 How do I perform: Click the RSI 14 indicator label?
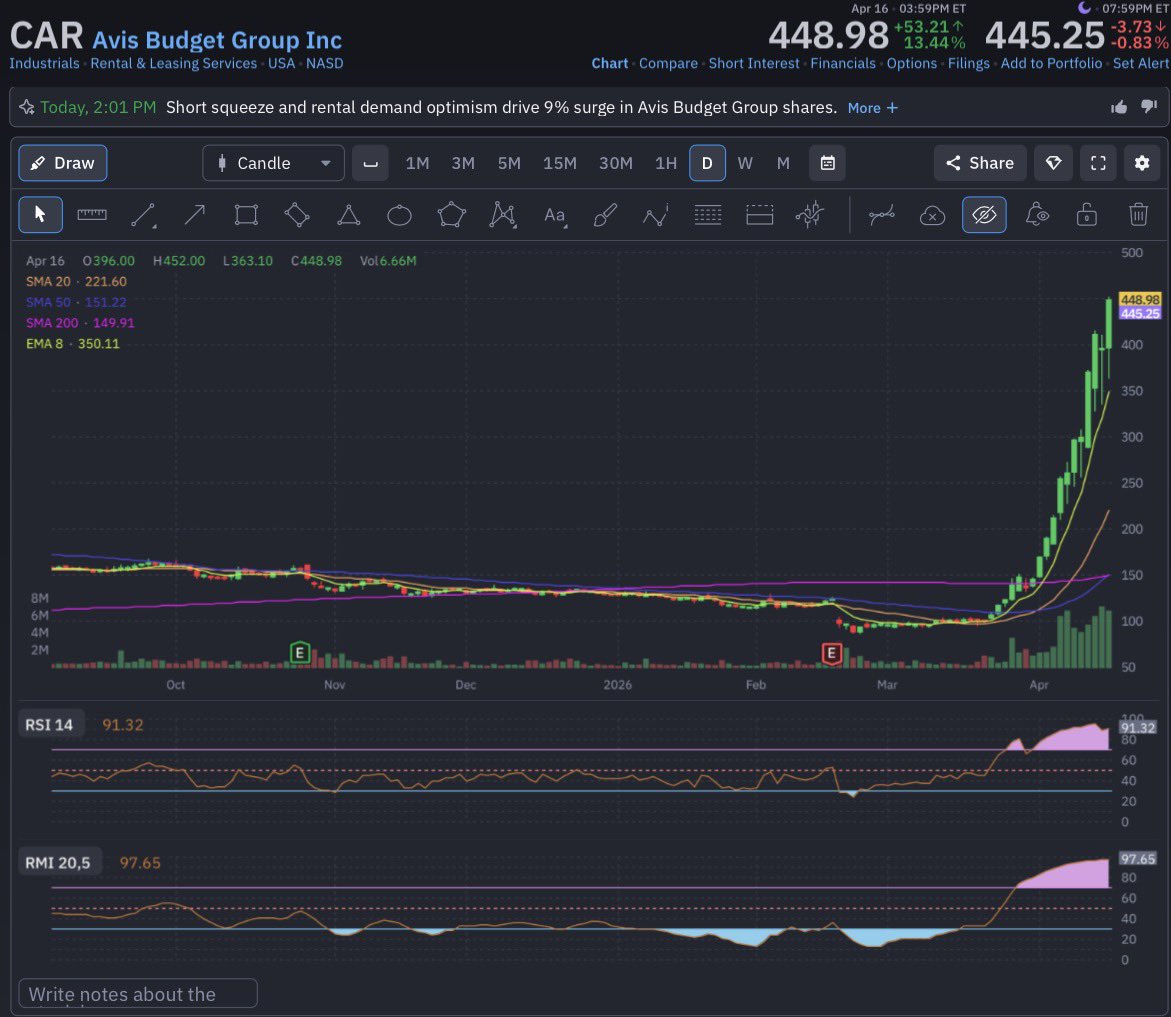tap(49, 725)
